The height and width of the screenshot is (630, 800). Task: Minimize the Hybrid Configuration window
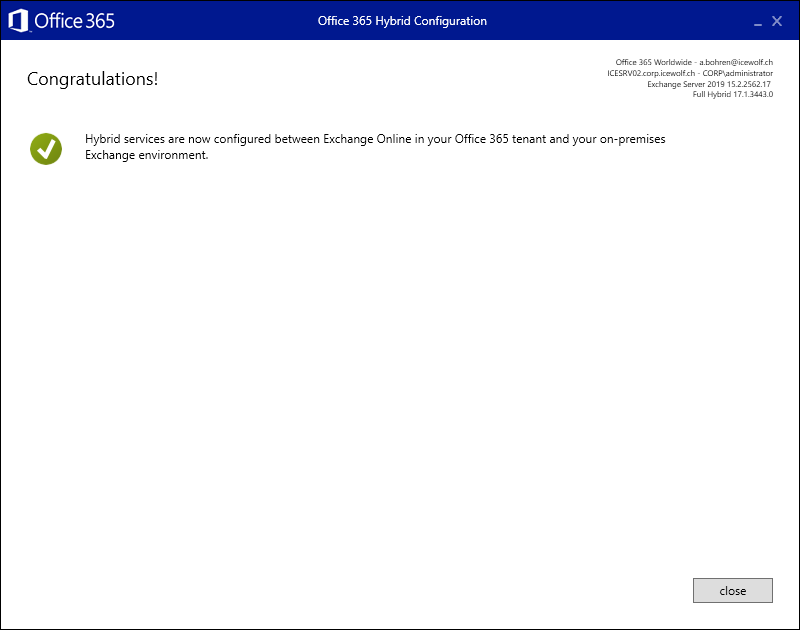click(x=758, y=22)
